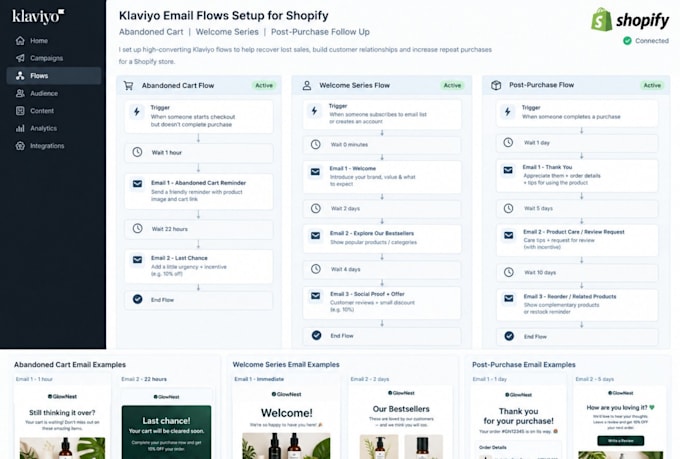Click the Post-Purchase Email Examples heading
The image size is (680, 459).
[523, 364]
